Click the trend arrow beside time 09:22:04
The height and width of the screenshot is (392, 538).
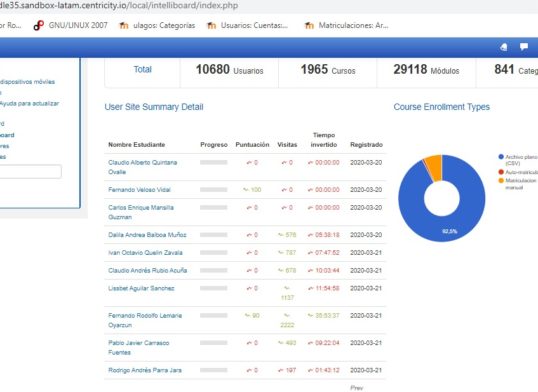pyautogui.click(x=310, y=343)
